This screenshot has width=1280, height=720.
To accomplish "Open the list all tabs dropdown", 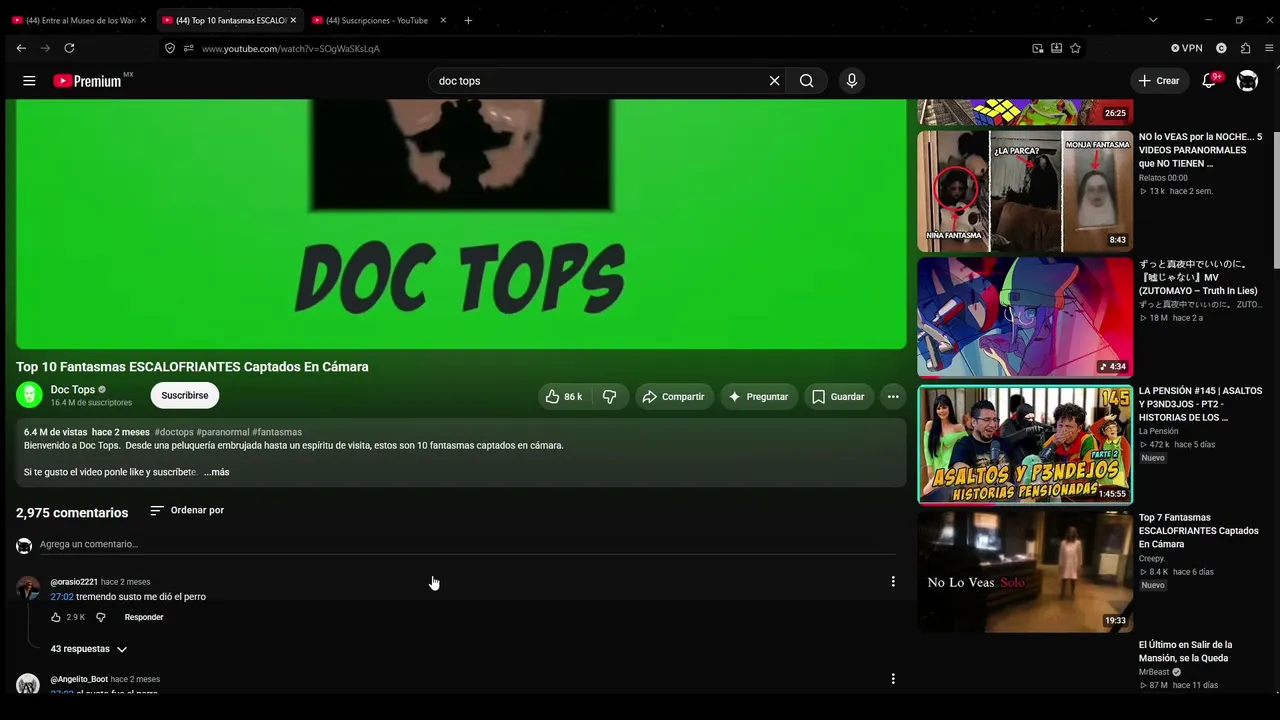I will point(1153,20).
